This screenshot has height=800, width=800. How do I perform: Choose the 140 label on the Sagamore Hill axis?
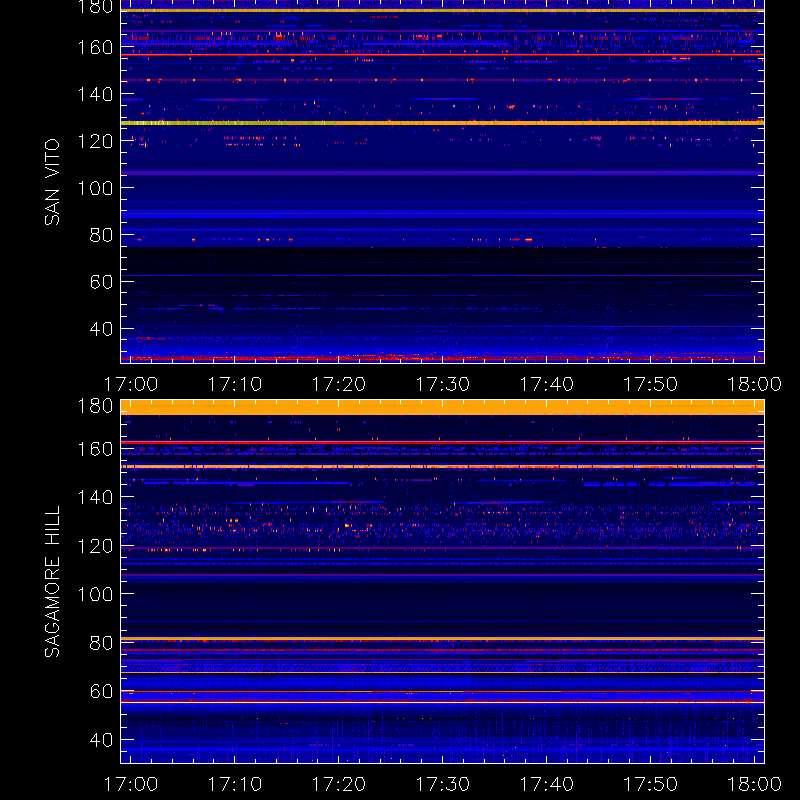(x=95, y=497)
